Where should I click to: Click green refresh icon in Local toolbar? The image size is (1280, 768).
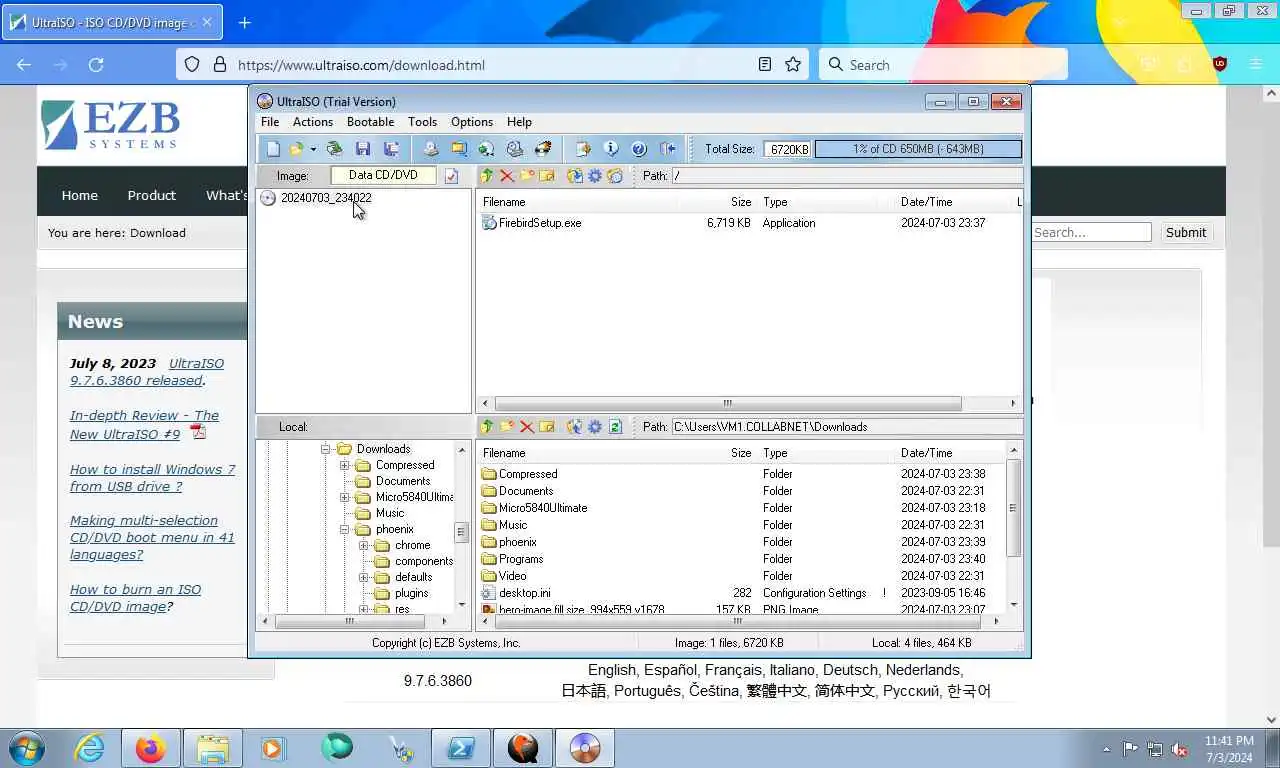tap(615, 427)
